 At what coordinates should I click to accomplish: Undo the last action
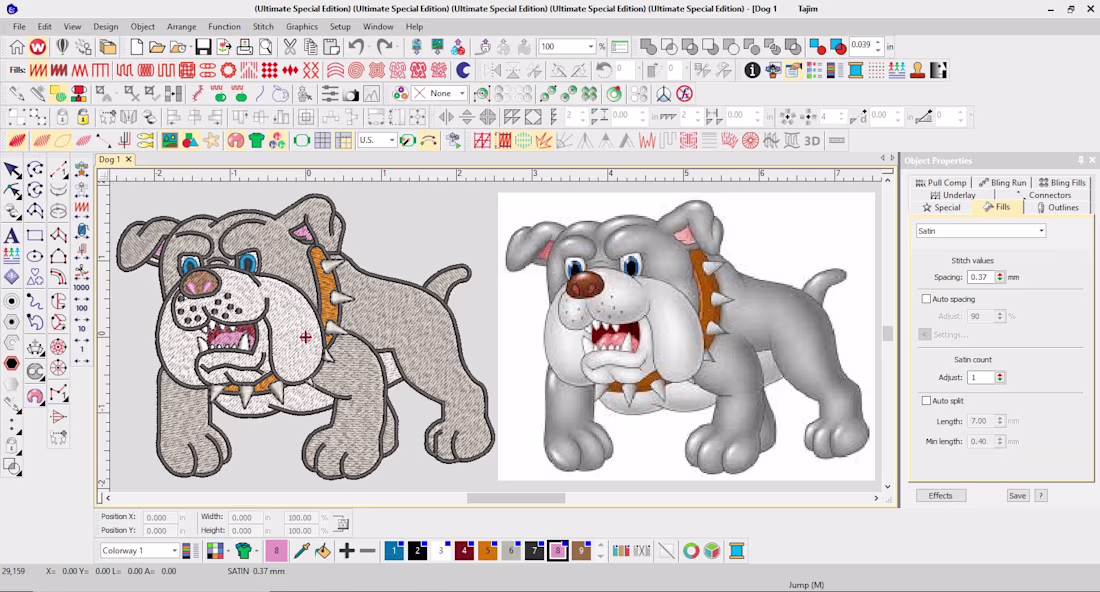click(x=357, y=47)
